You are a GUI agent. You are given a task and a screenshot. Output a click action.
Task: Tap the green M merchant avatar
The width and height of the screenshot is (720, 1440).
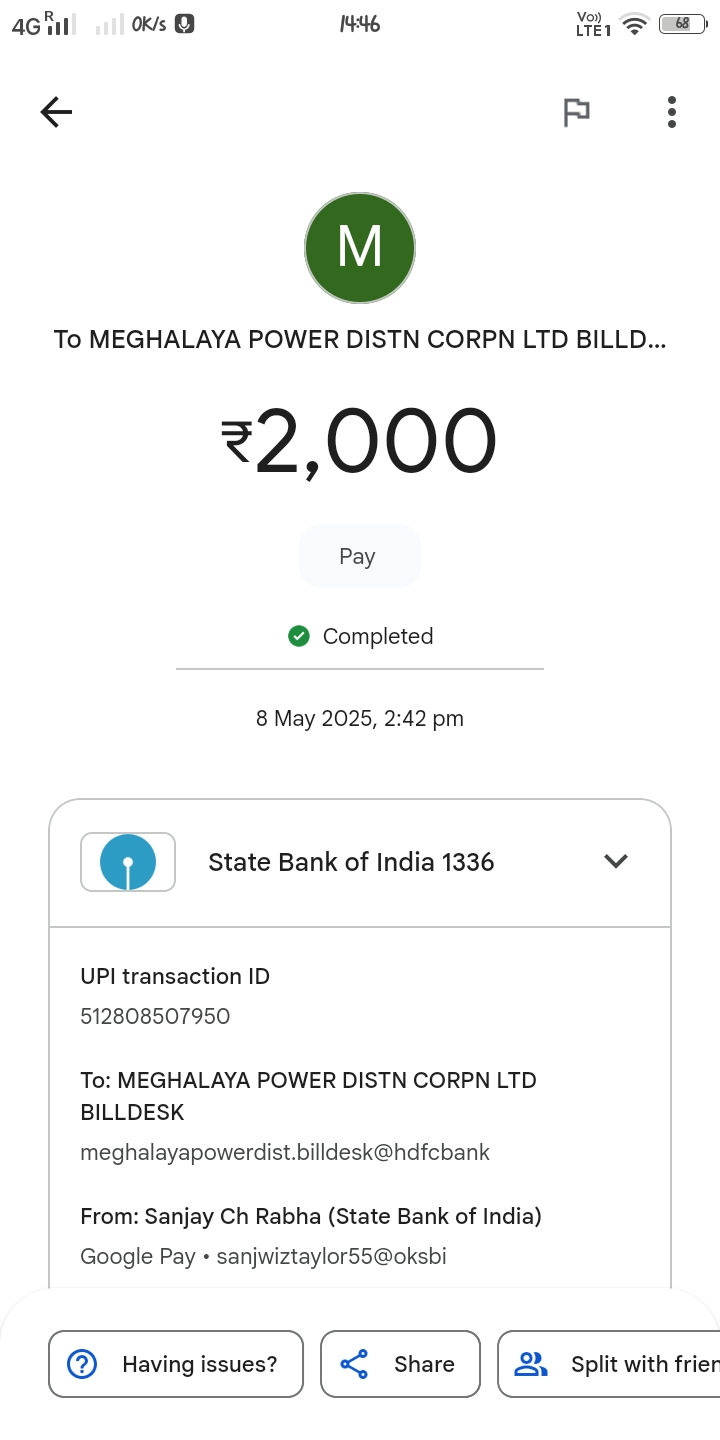[x=360, y=248]
